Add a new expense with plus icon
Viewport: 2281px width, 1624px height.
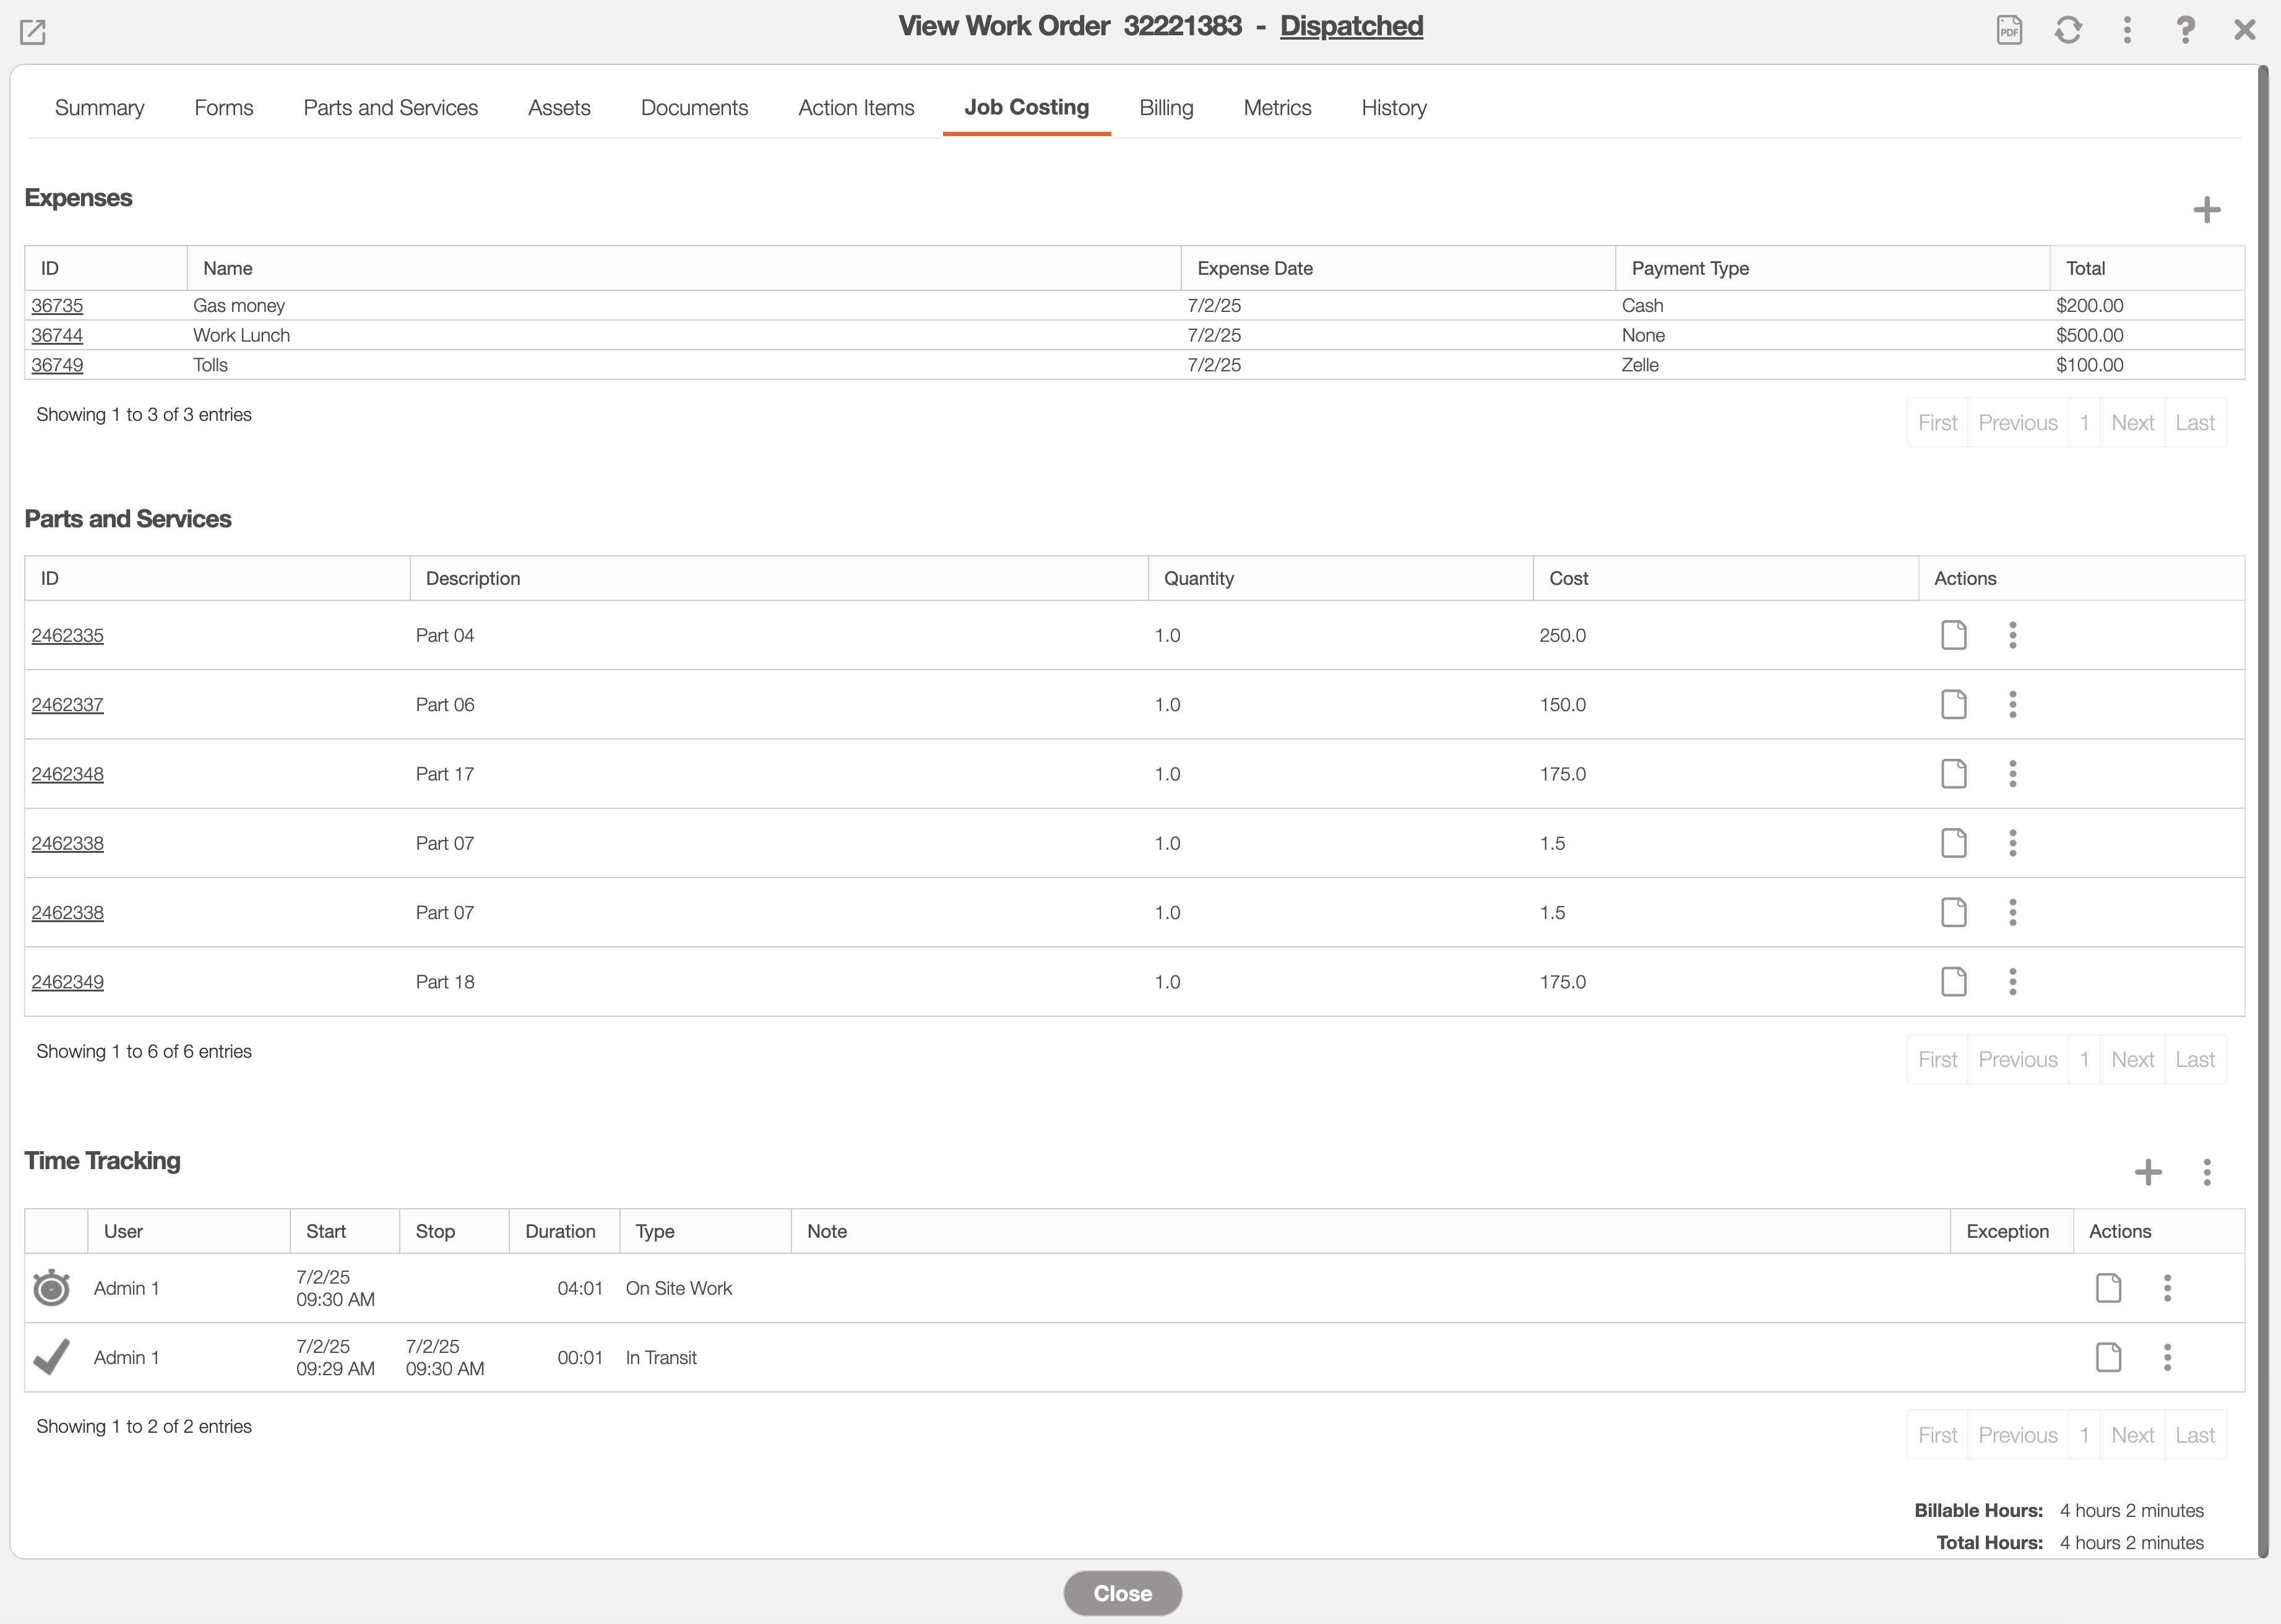coord(2206,210)
